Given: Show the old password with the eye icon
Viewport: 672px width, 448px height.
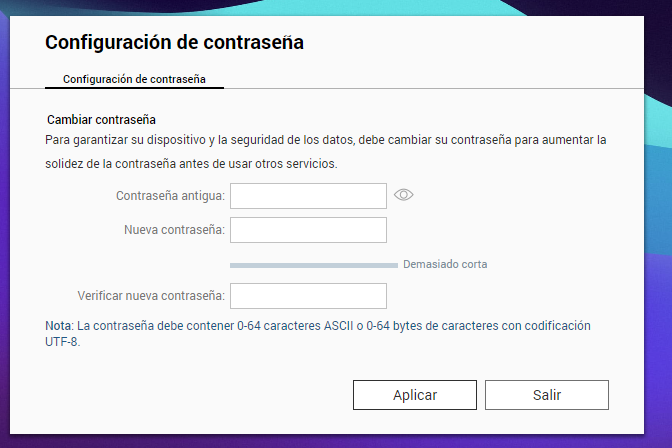Looking at the screenshot, I should click(x=404, y=195).
